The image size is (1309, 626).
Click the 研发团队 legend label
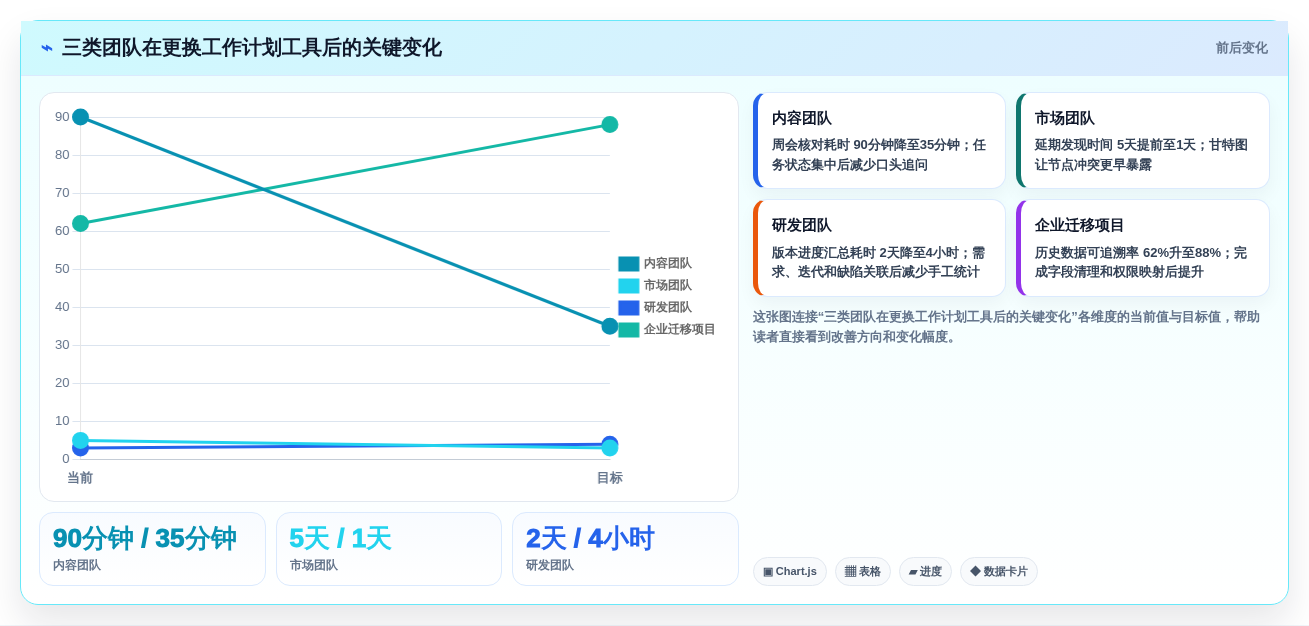pyautogui.click(x=667, y=308)
